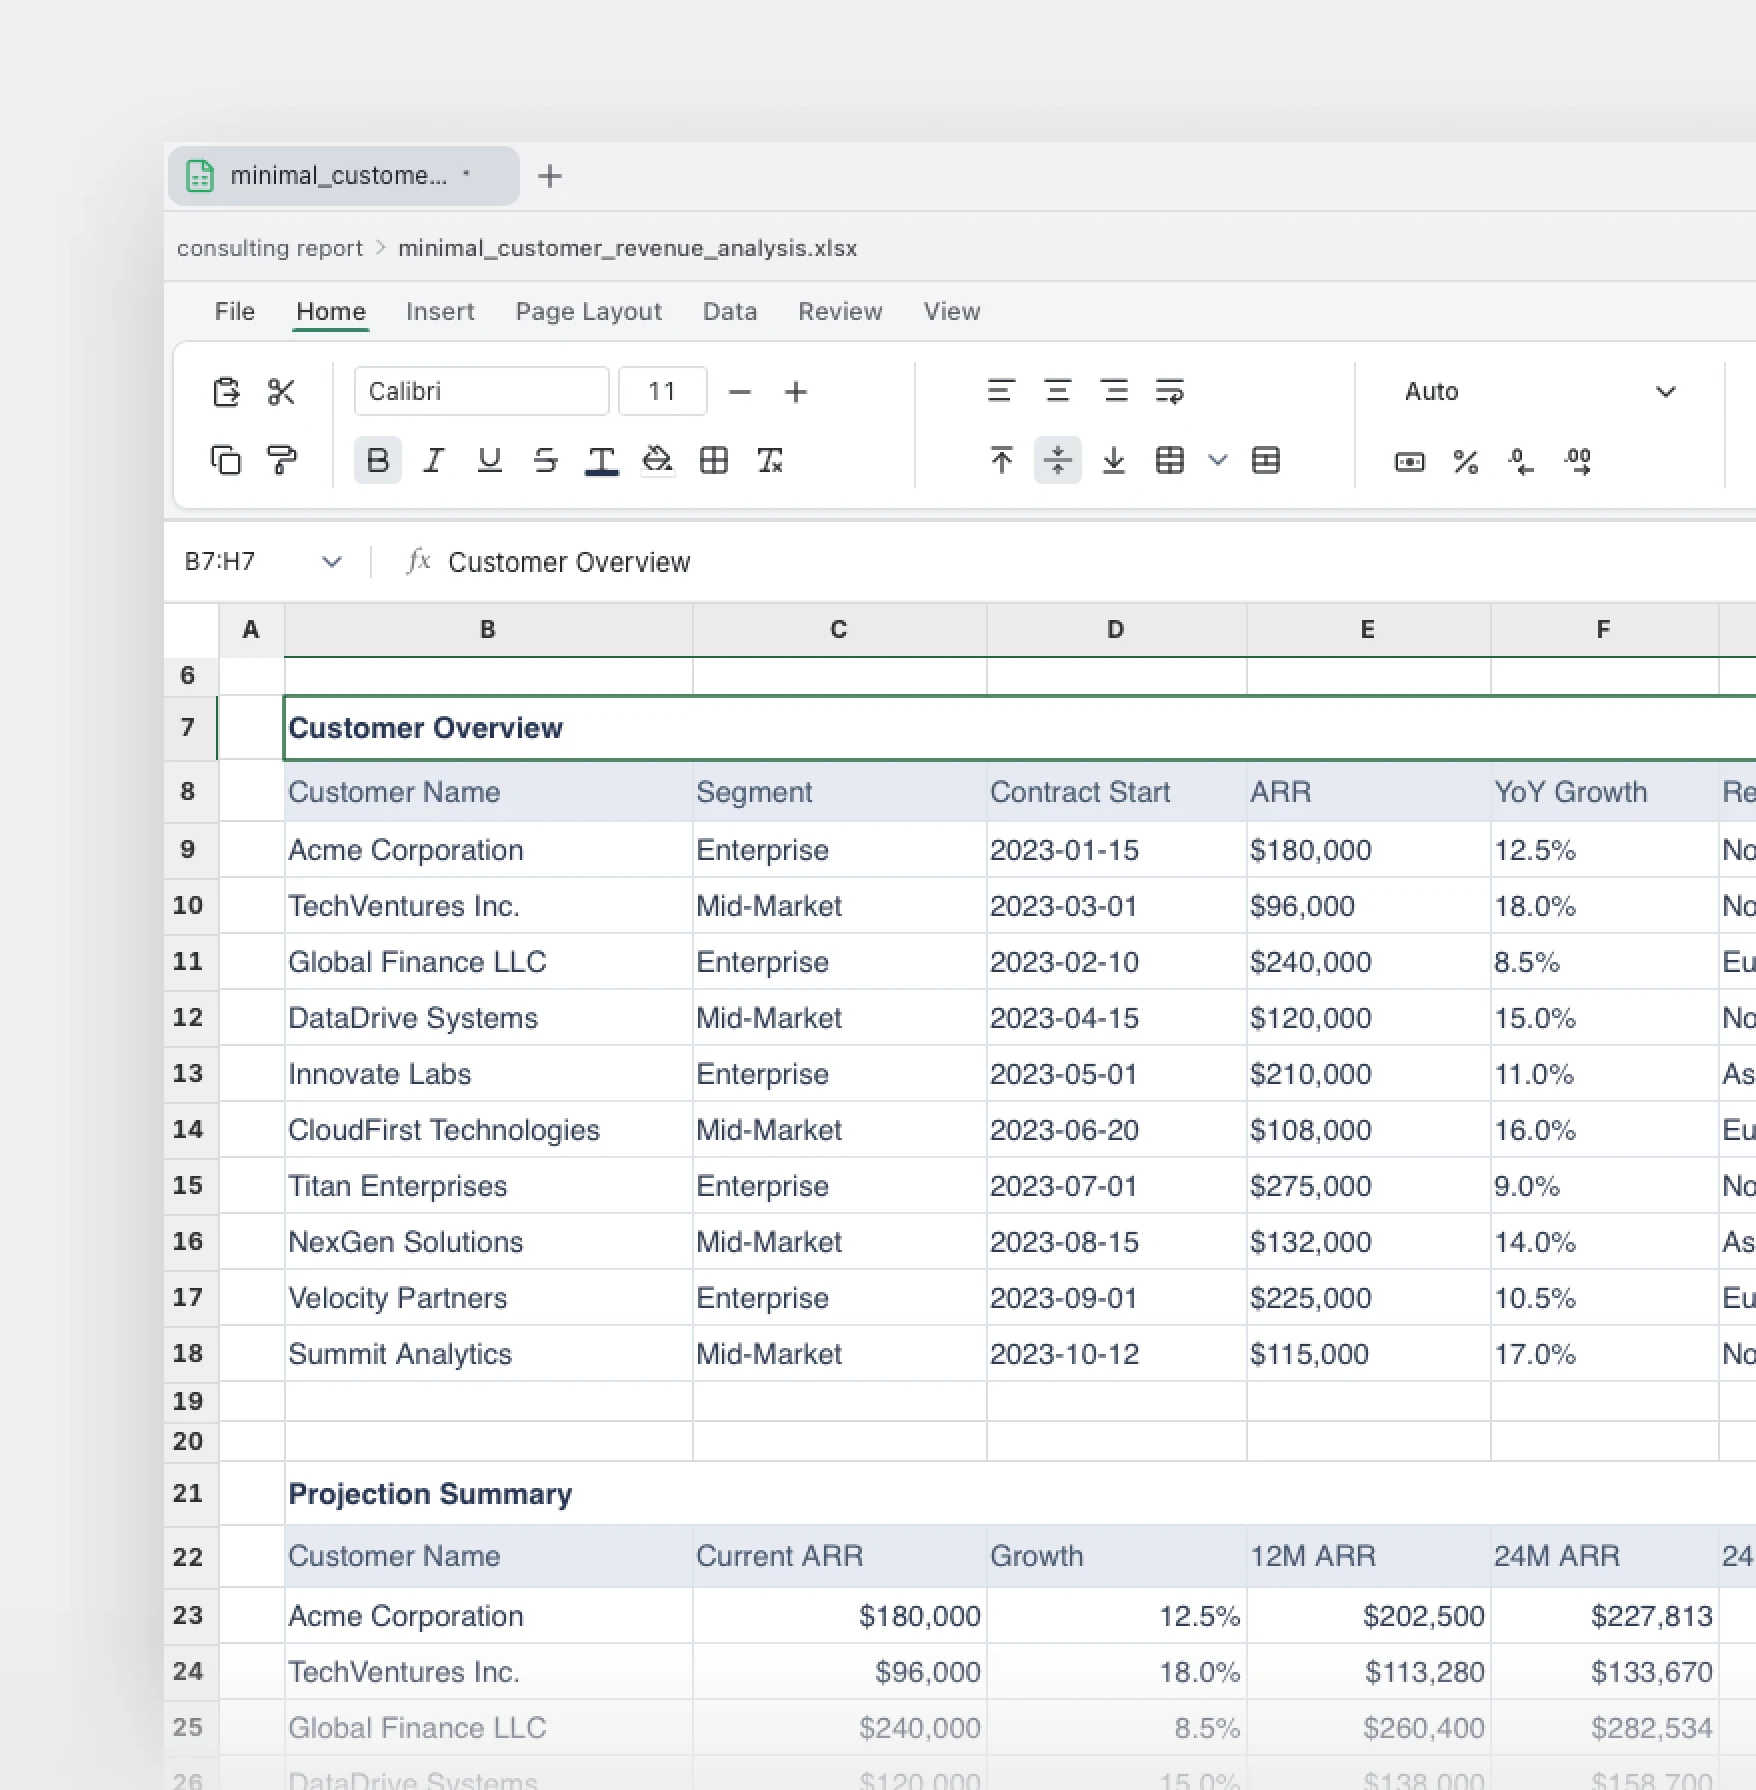This screenshot has height=1790, width=1756.
Task: Add a new tab with plus button
Action: (x=550, y=176)
